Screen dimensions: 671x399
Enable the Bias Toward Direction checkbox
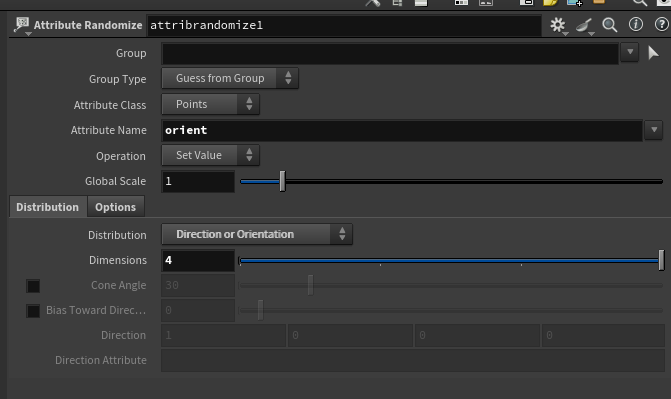pos(33,311)
